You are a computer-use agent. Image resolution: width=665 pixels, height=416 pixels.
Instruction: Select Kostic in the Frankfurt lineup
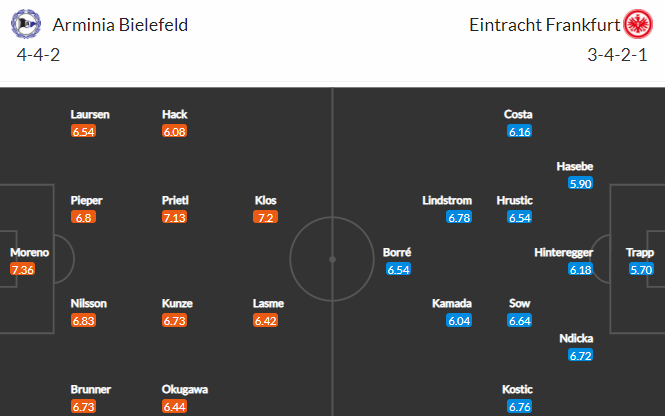coord(519,389)
